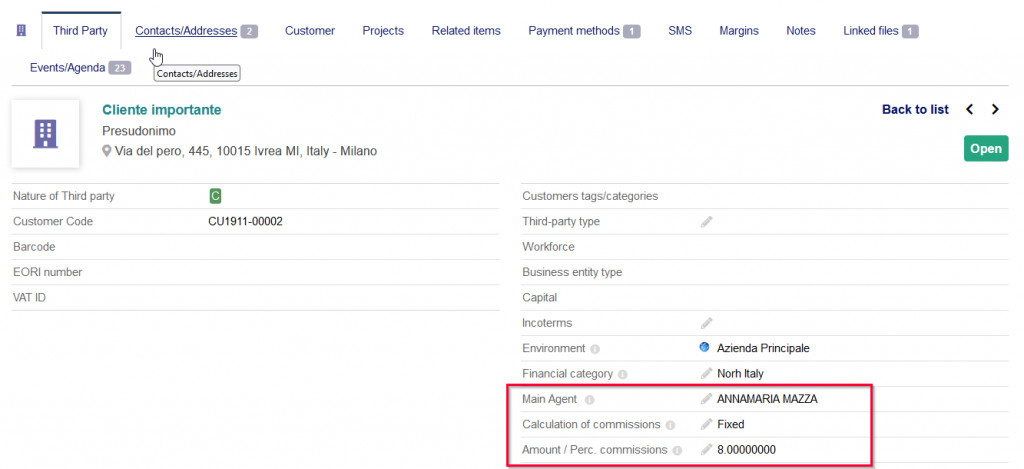Open the Events/Agenda tab
This screenshot has width=1024, height=469.
pyautogui.click(x=66, y=68)
